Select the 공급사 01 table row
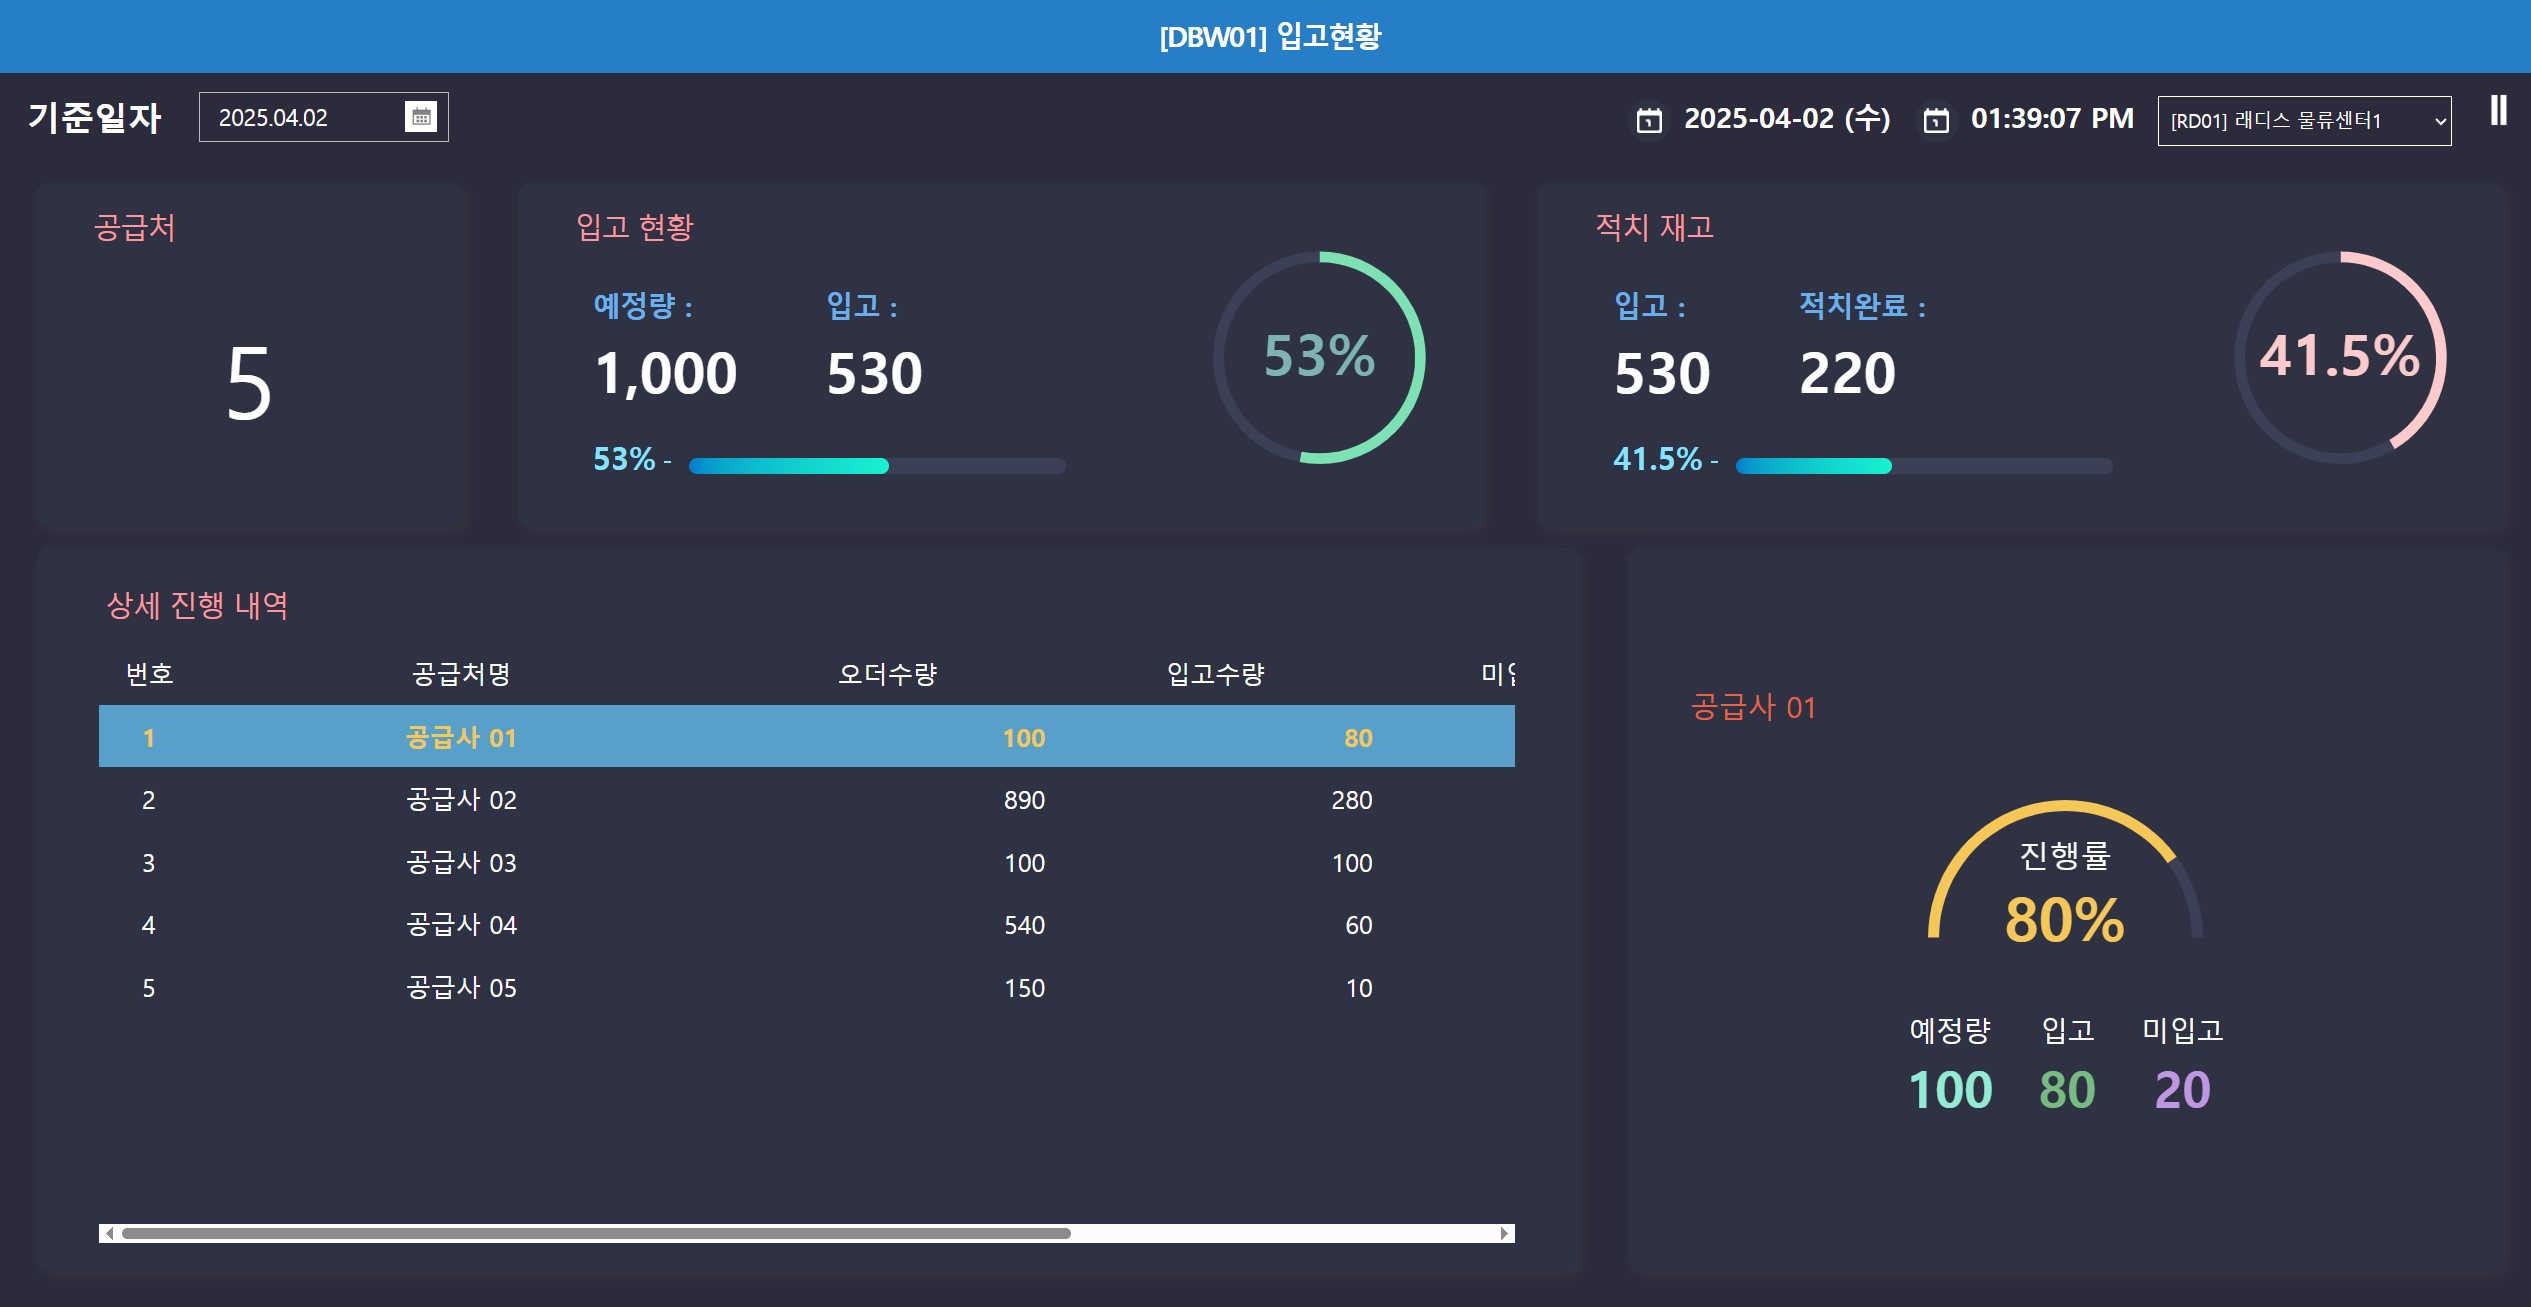The width and height of the screenshot is (2531, 1307). tap(806, 737)
